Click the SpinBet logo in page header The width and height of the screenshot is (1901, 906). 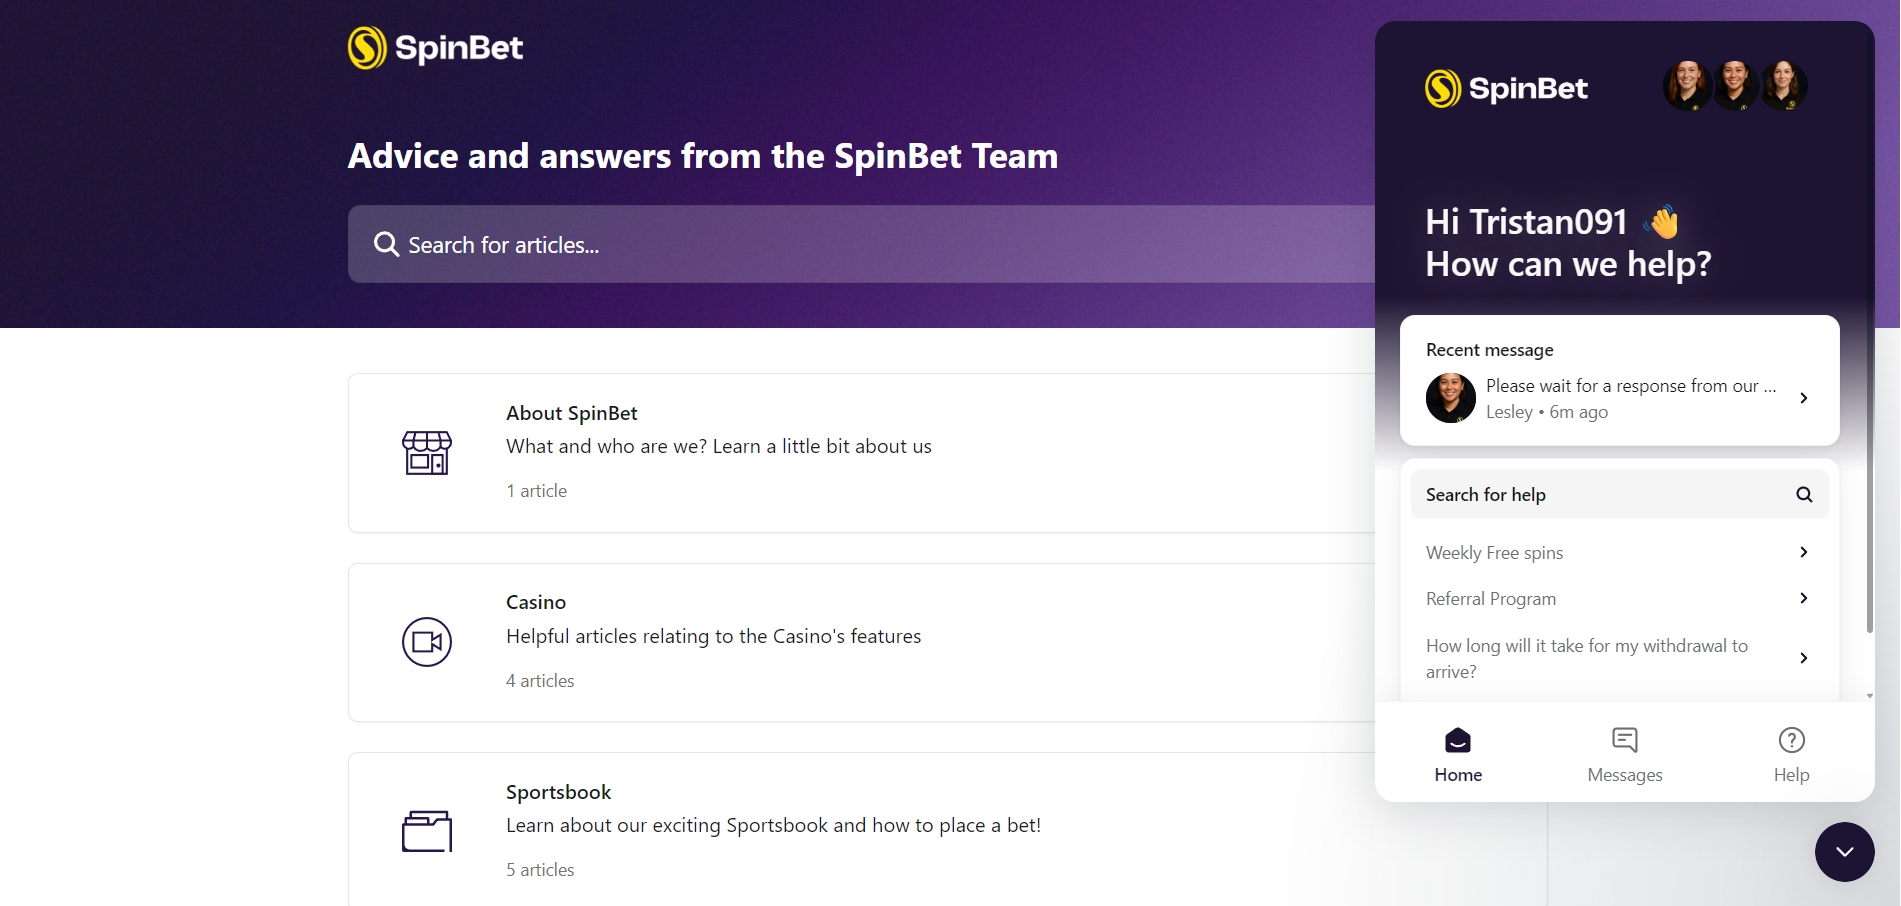tap(435, 47)
